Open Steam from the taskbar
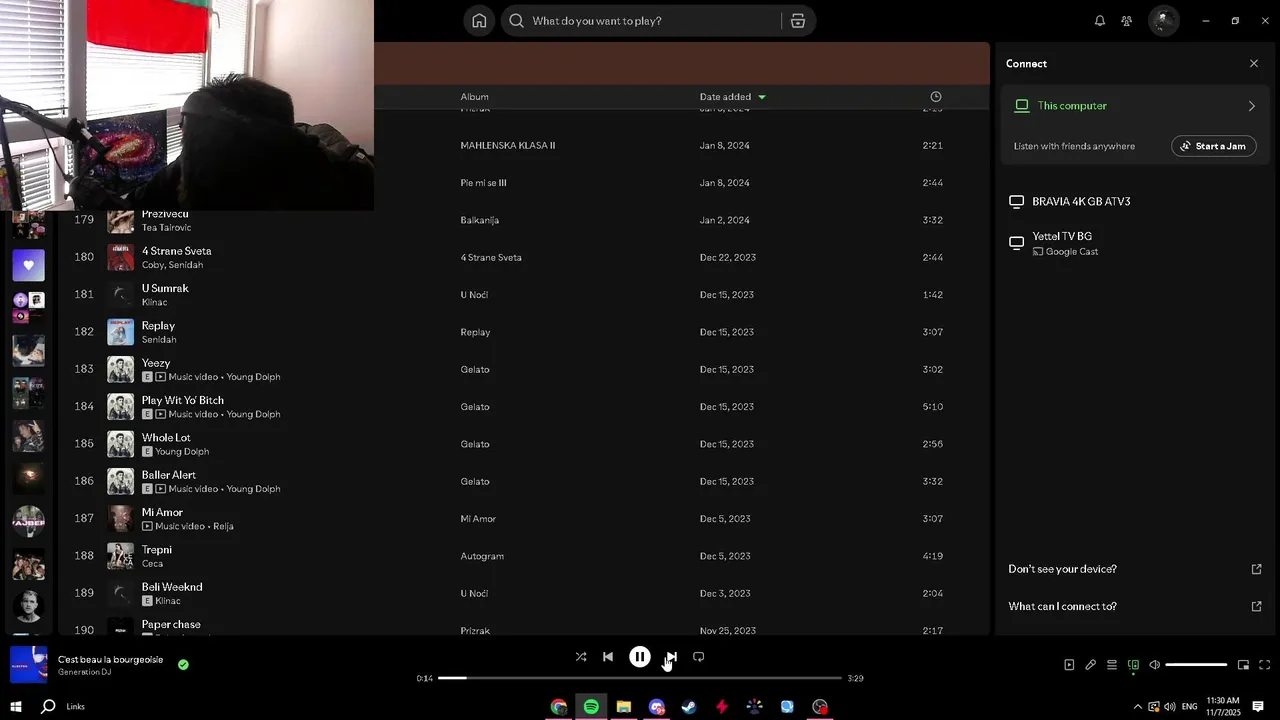The width and height of the screenshot is (1280, 720). point(689,707)
